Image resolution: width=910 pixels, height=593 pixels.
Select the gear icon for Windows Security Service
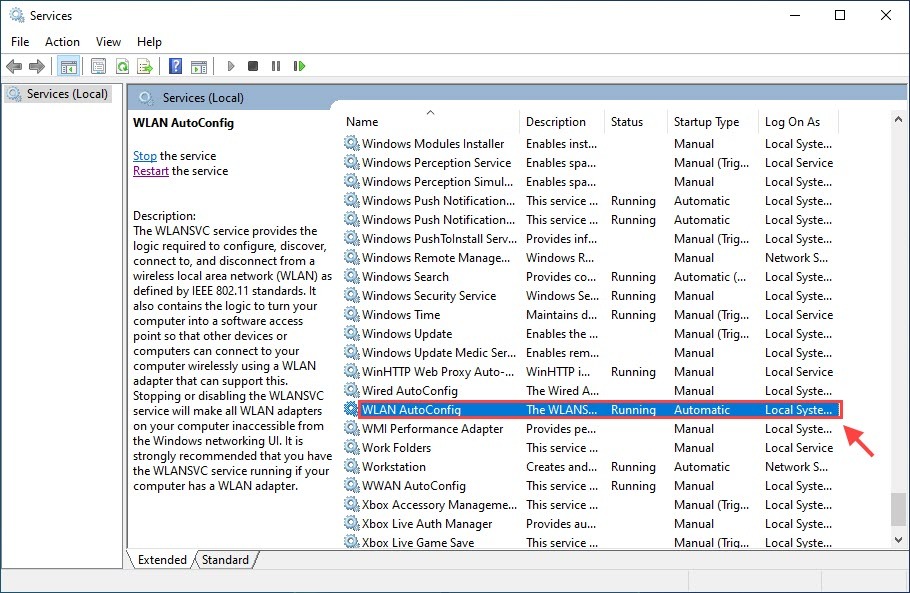click(x=351, y=295)
